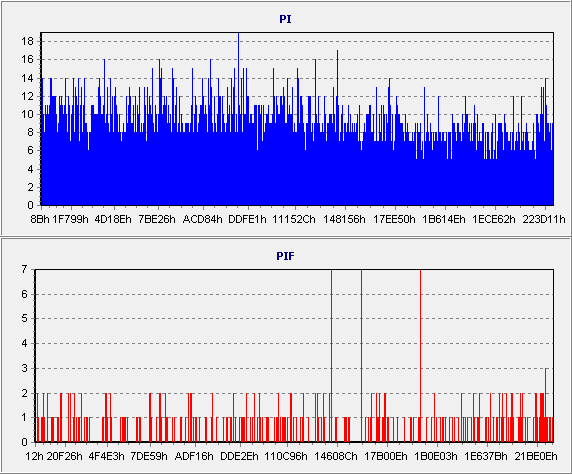Click the first red PIF spike reaching 7
This screenshot has height=474, width=572.
coord(331,356)
